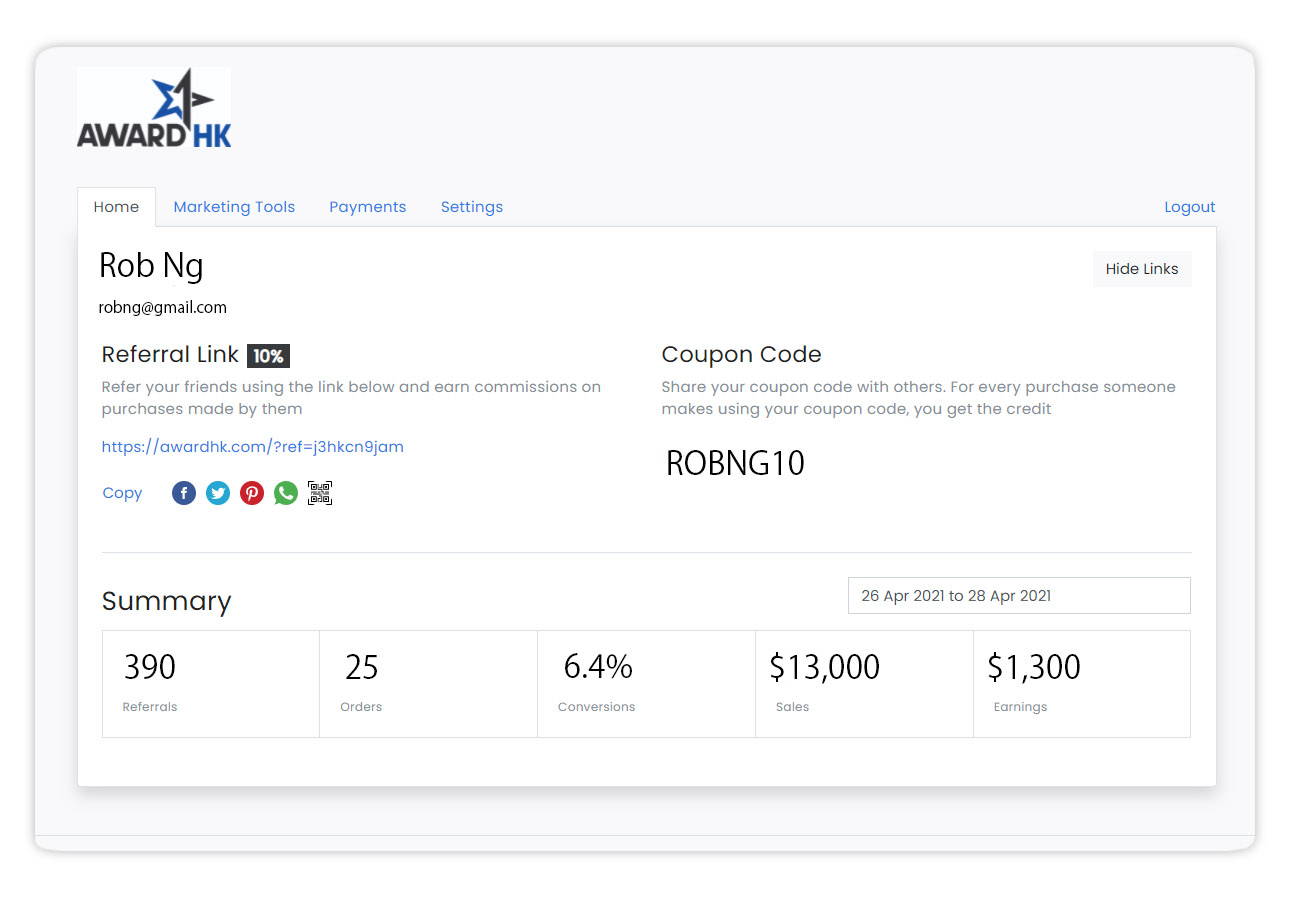
Task: Click the $1,300 Earnings stat
Action: [x=1082, y=684]
